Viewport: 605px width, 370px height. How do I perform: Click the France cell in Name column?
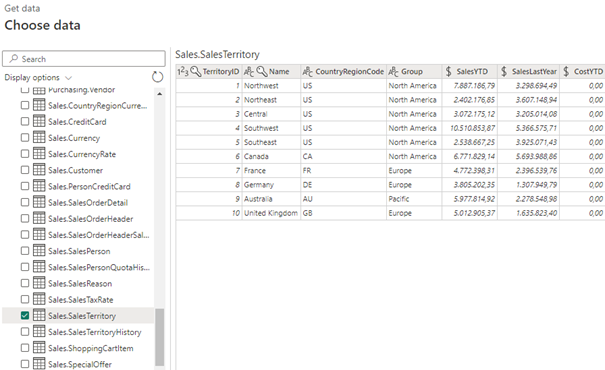pyautogui.click(x=271, y=171)
